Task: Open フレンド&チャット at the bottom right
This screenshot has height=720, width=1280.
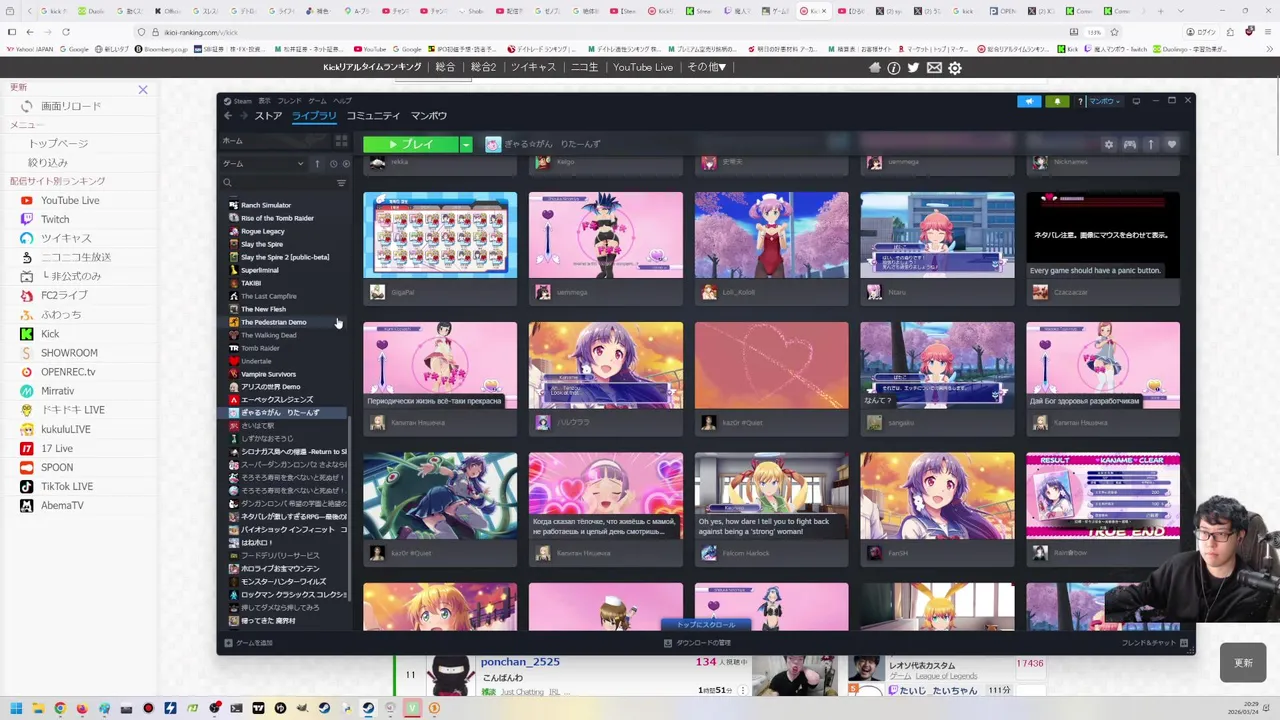Action: point(1154,643)
